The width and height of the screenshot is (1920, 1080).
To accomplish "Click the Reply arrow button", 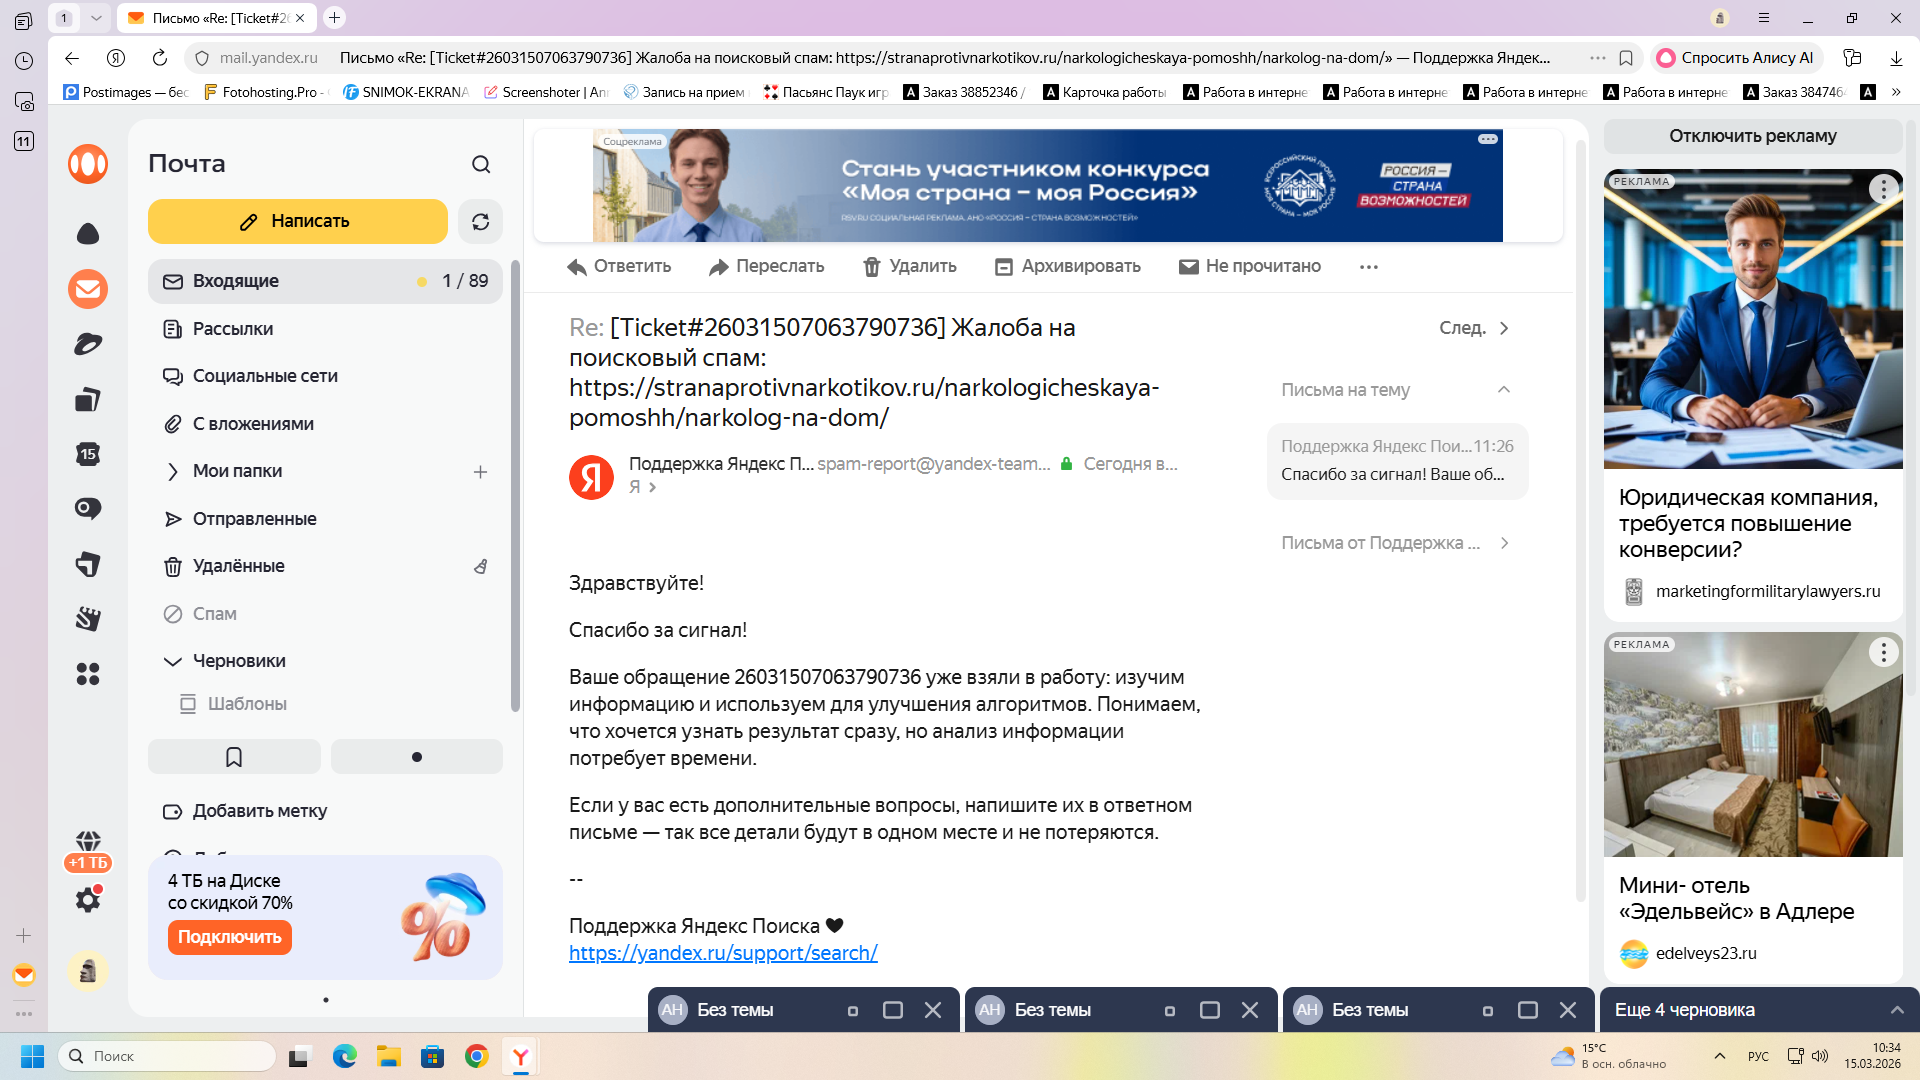I will tap(618, 267).
